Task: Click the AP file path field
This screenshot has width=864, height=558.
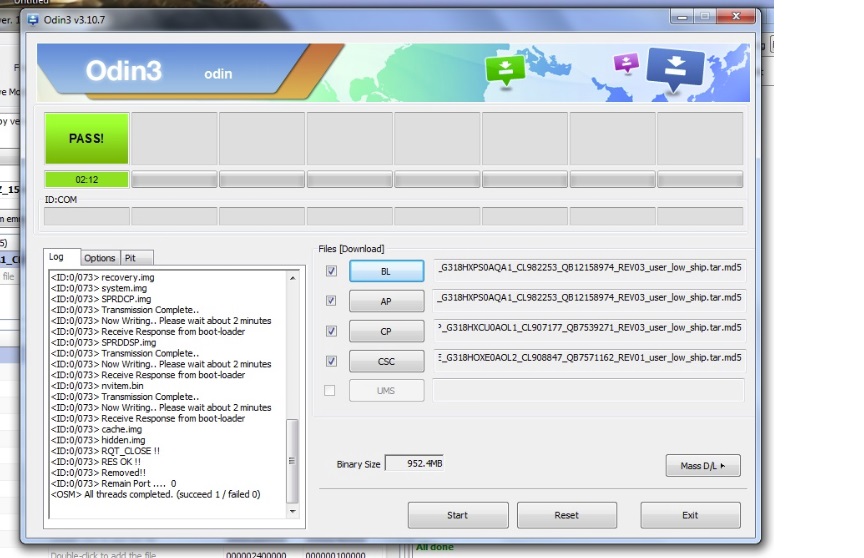Action: tap(589, 300)
